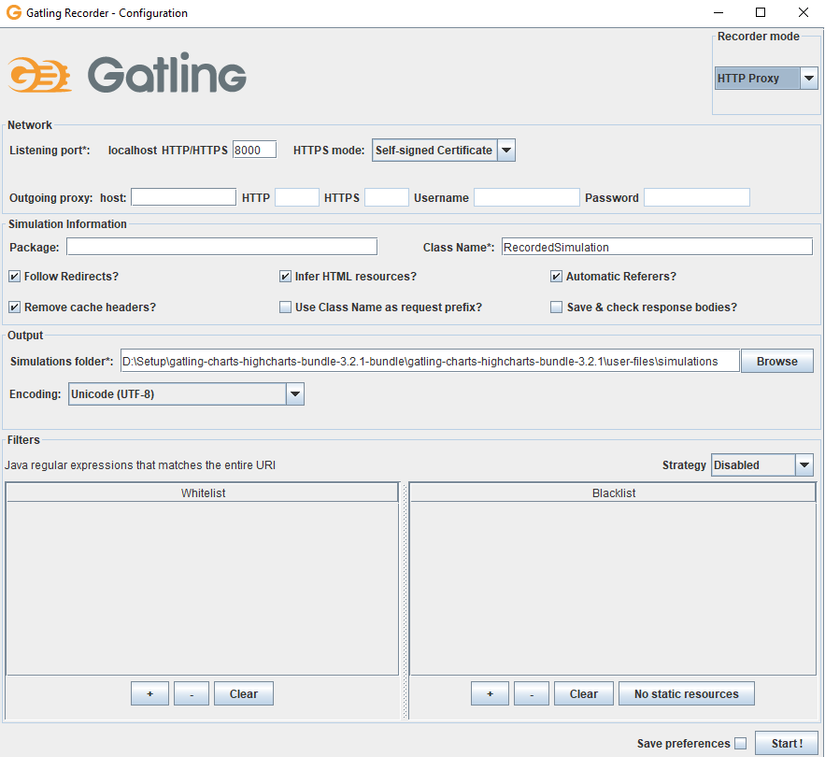This screenshot has width=825, height=757.
Task: Click the No static resources button
Action: pos(686,694)
